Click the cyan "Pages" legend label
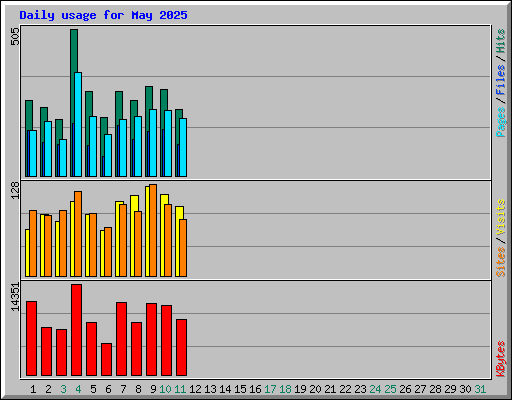 coord(500,122)
